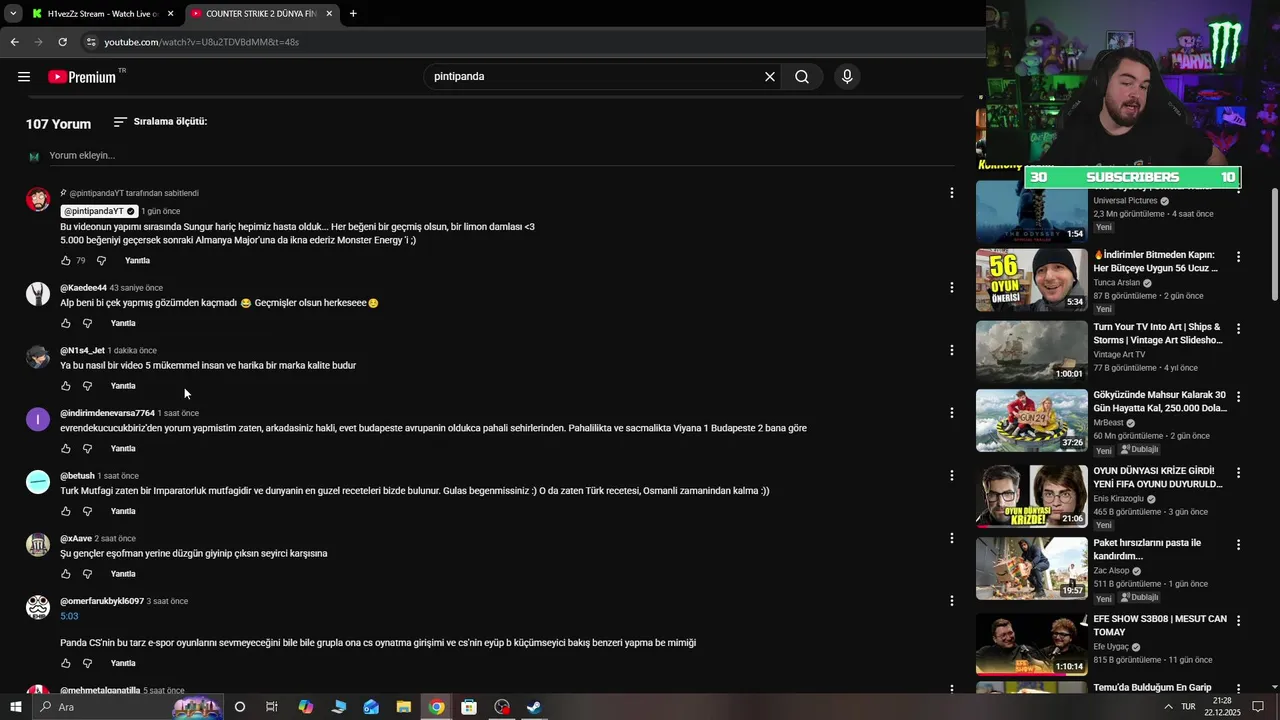Open the OYUN DÜNYASI KRİZE GİRDİ video title
The width and height of the screenshot is (1280, 720).
pos(1158,477)
